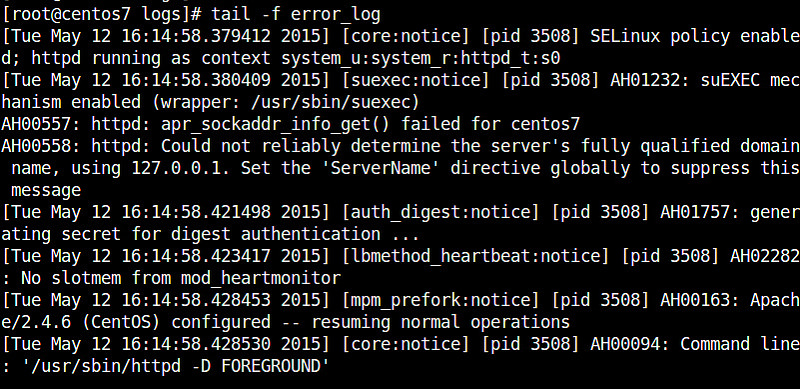Click the 'AH00558:' warning code

41,146
